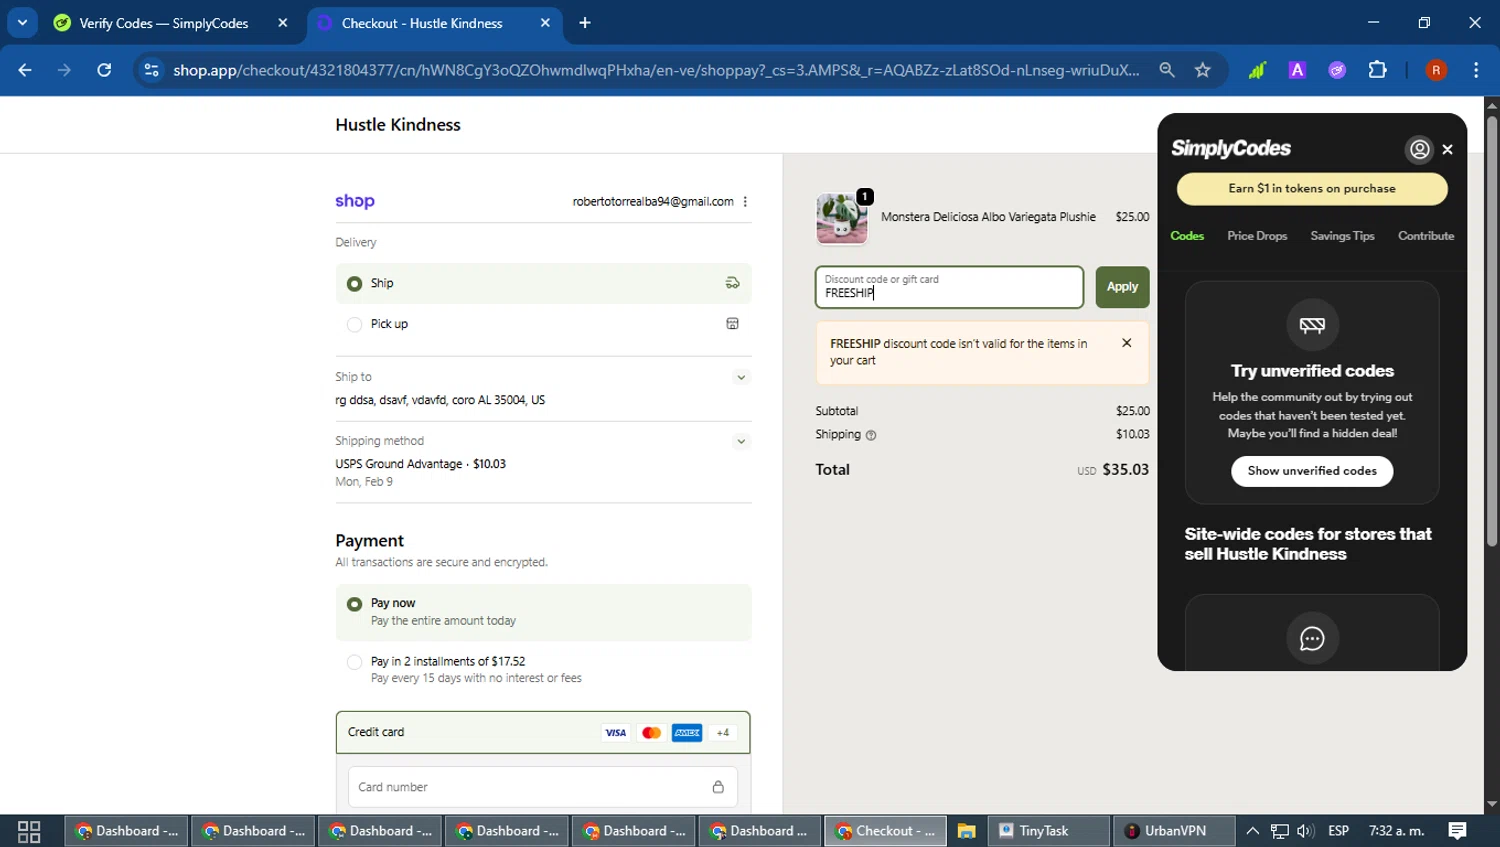Click the lock icon in Card number

point(718,787)
